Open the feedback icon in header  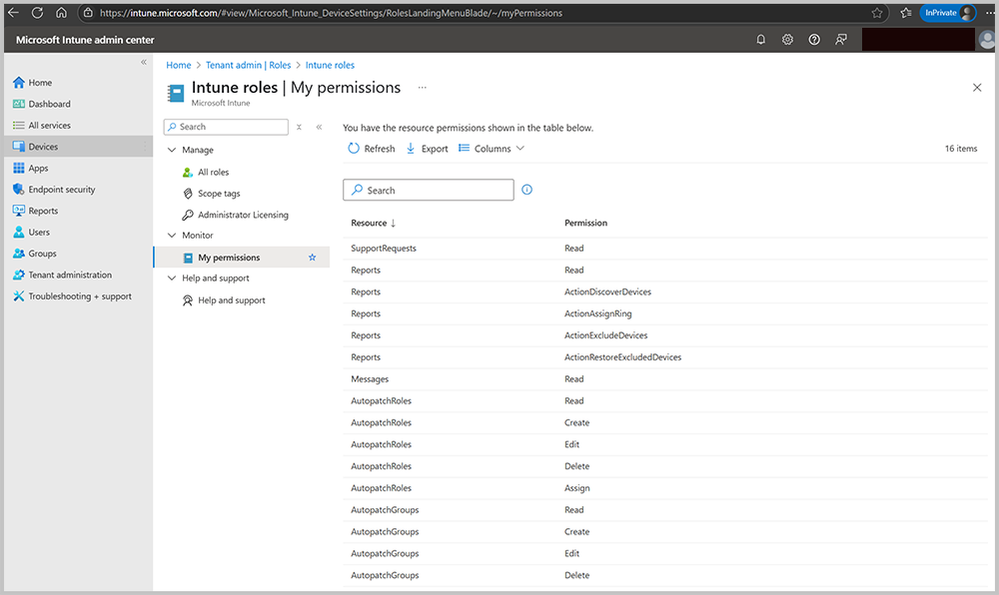point(841,39)
